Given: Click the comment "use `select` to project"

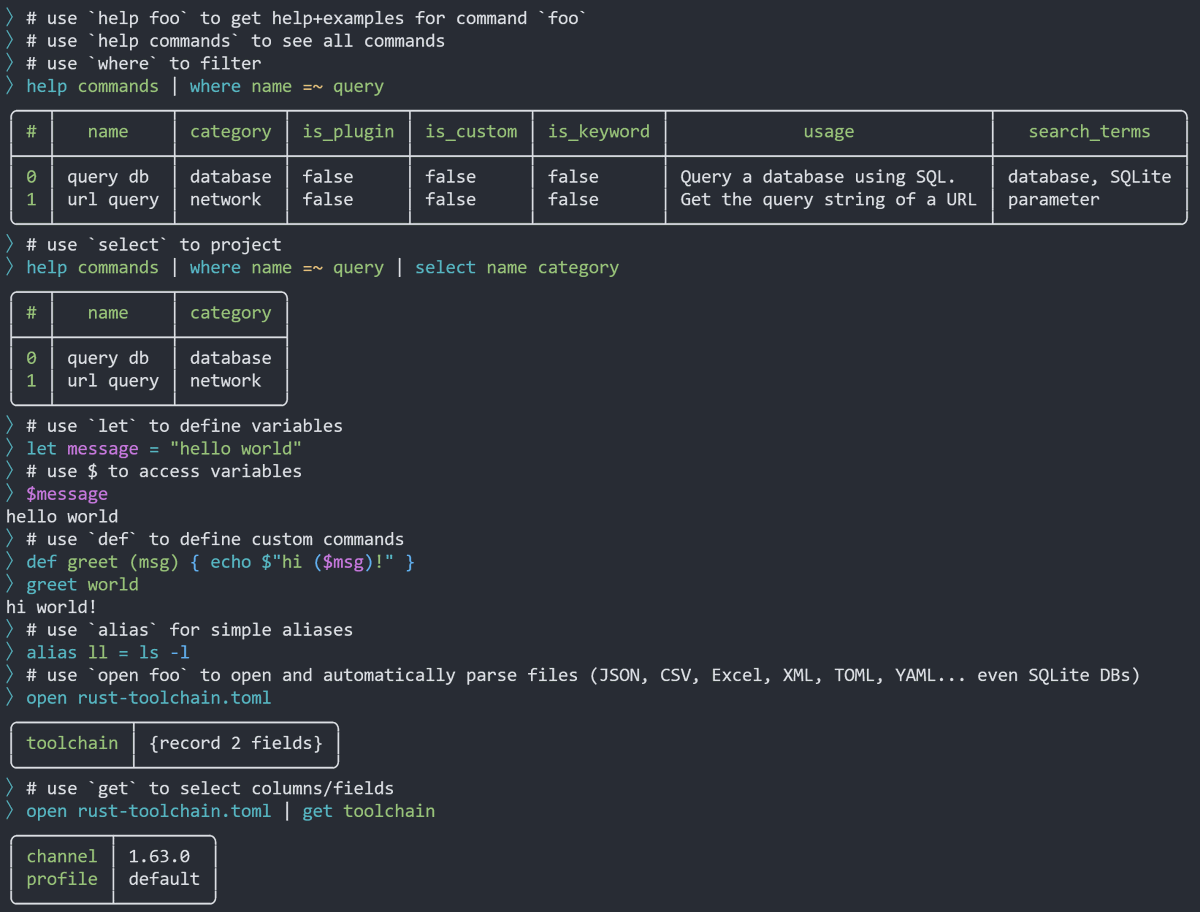Looking at the screenshot, I should (153, 245).
